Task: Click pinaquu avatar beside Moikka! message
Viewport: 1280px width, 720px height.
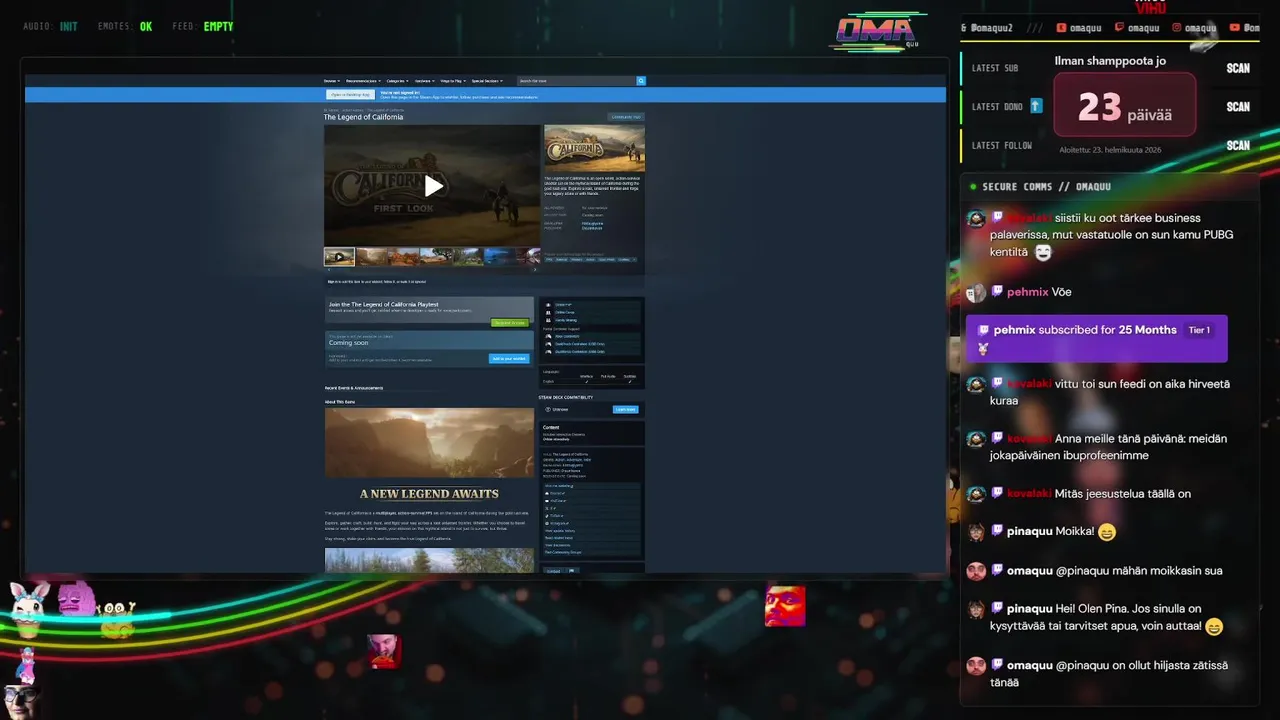Action: (976, 532)
